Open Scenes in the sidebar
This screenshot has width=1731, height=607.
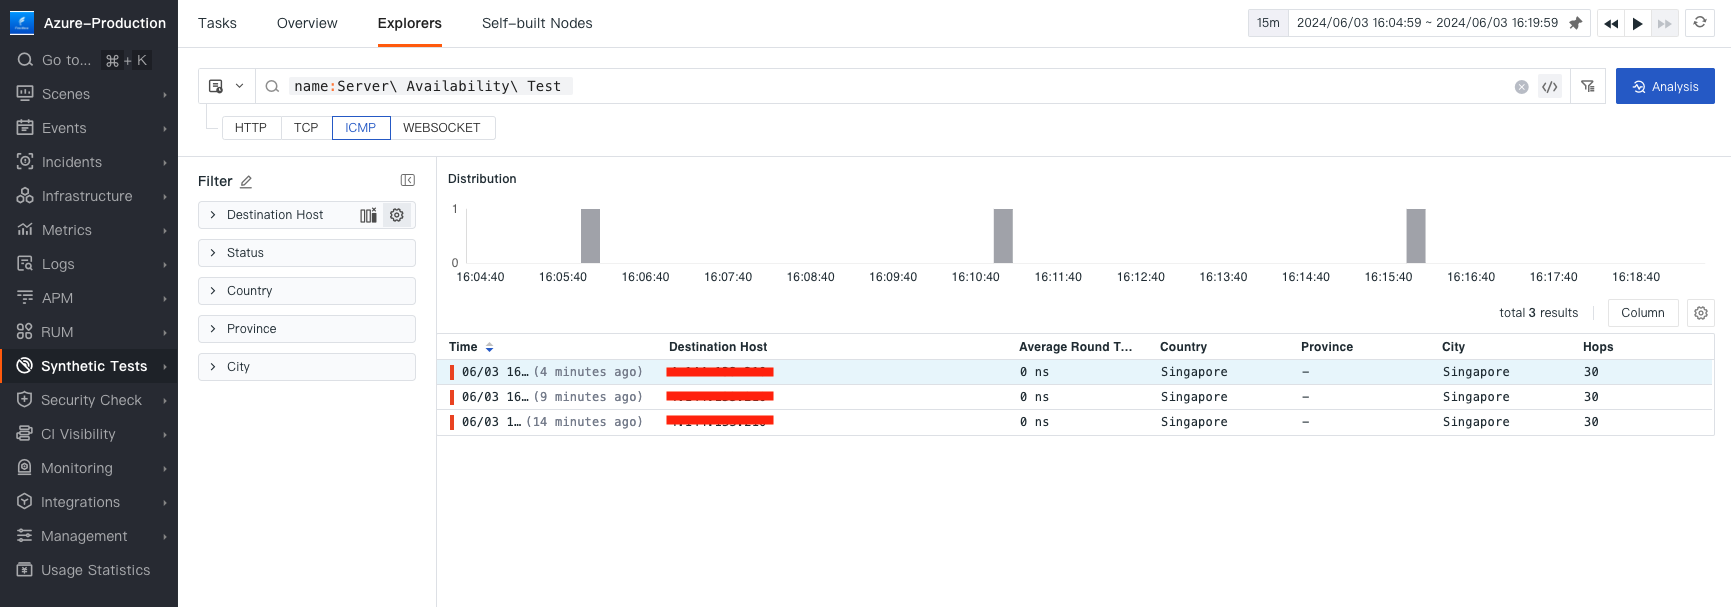click(x=89, y=94)
